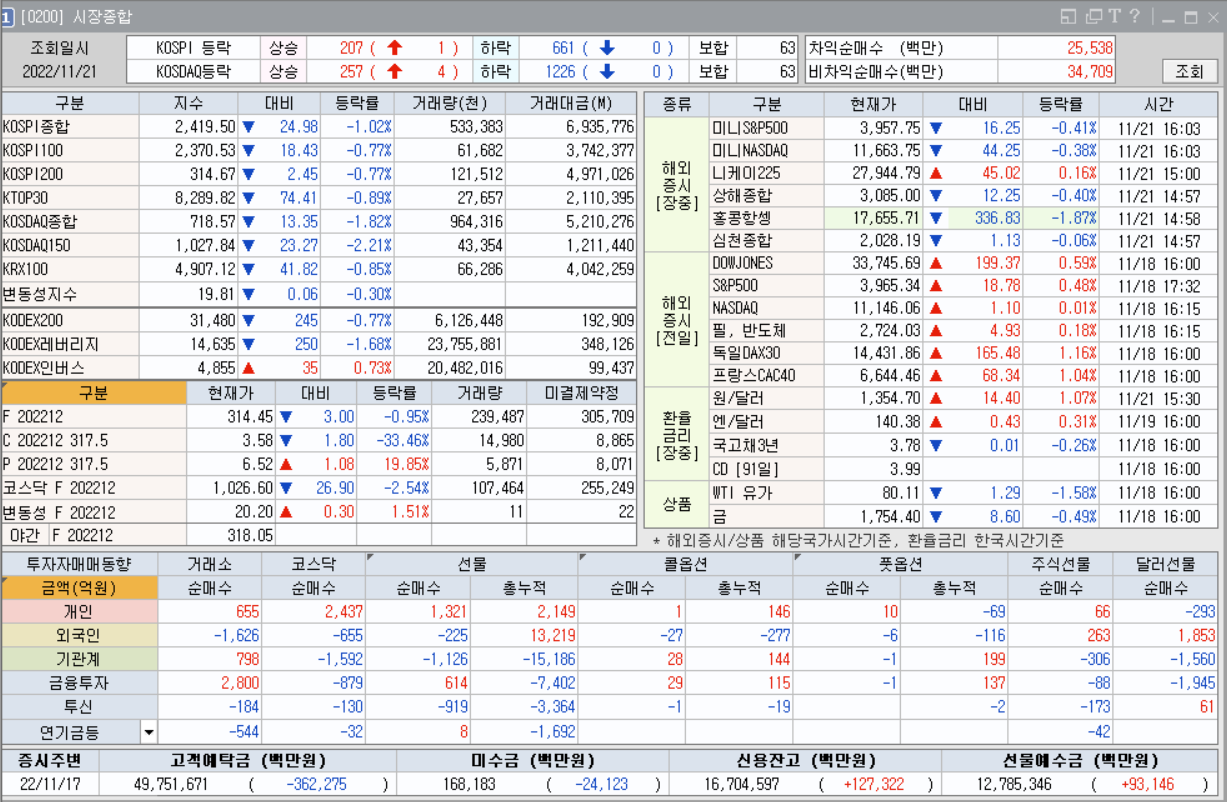Viewport: 1227px width, 802px height.
Task: Click the KOSDAQ등락 상승 count 257
Action: (x=351, y=71)
